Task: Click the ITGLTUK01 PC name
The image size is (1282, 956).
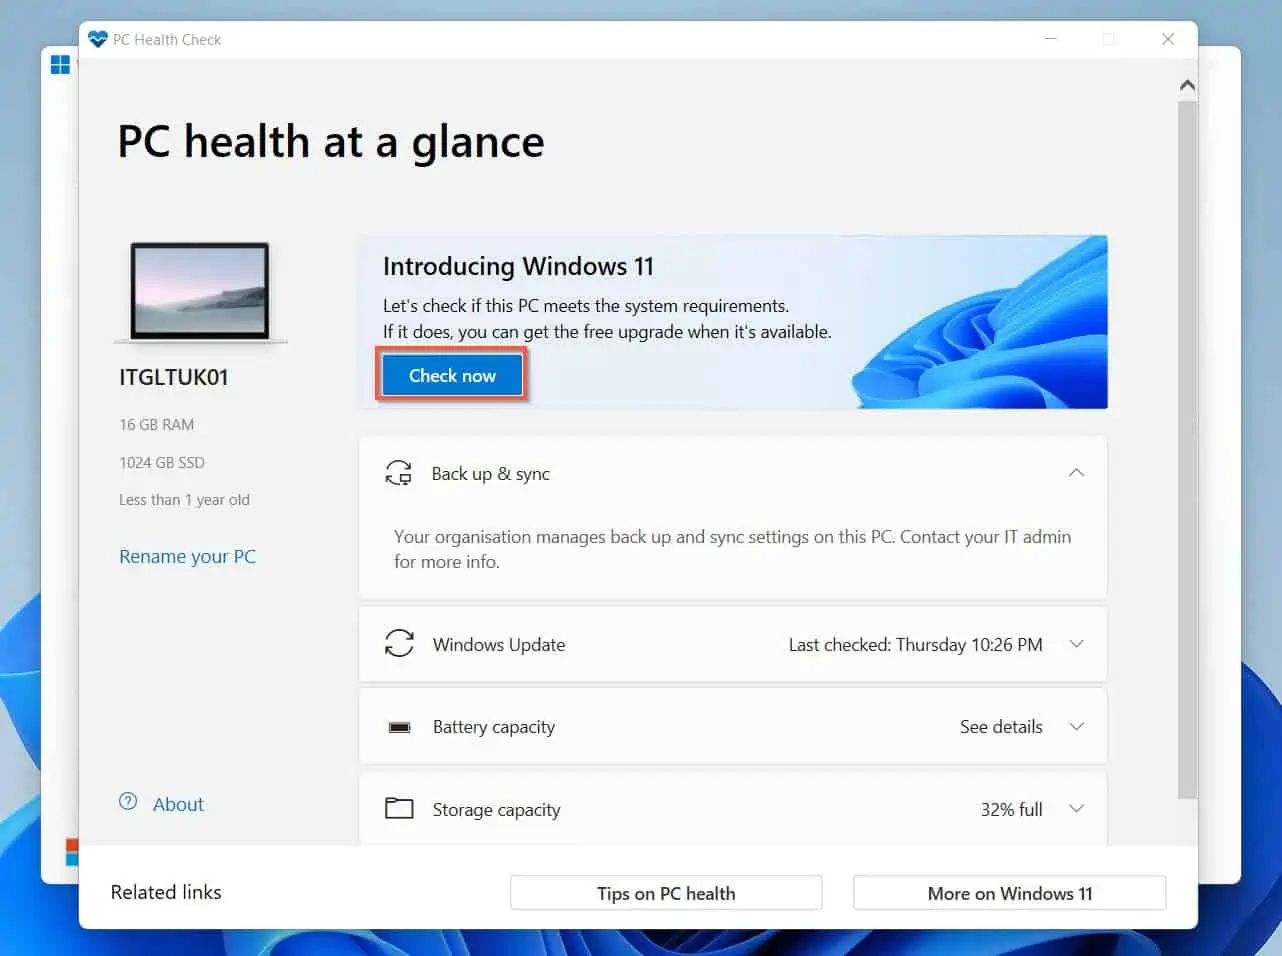Action: pyautogui.click(x=174, y=377)
